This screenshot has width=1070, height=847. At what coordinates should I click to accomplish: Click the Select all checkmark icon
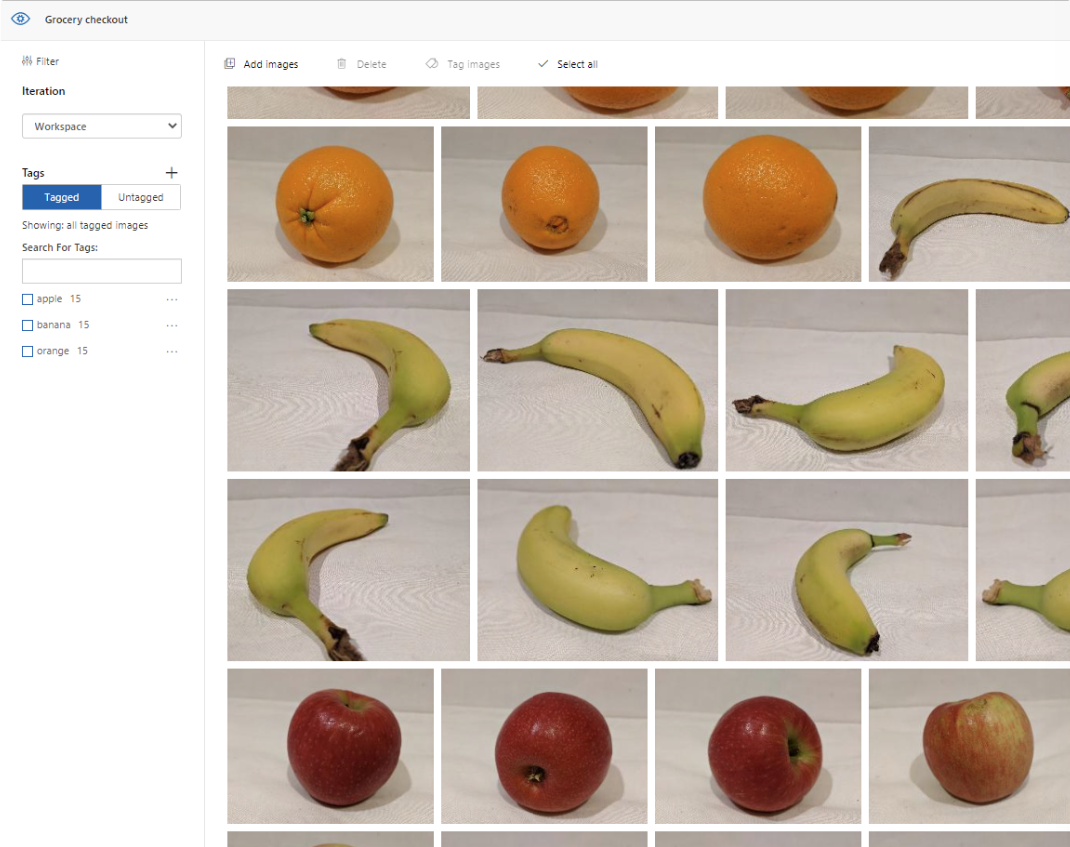(x=543, y=63)
